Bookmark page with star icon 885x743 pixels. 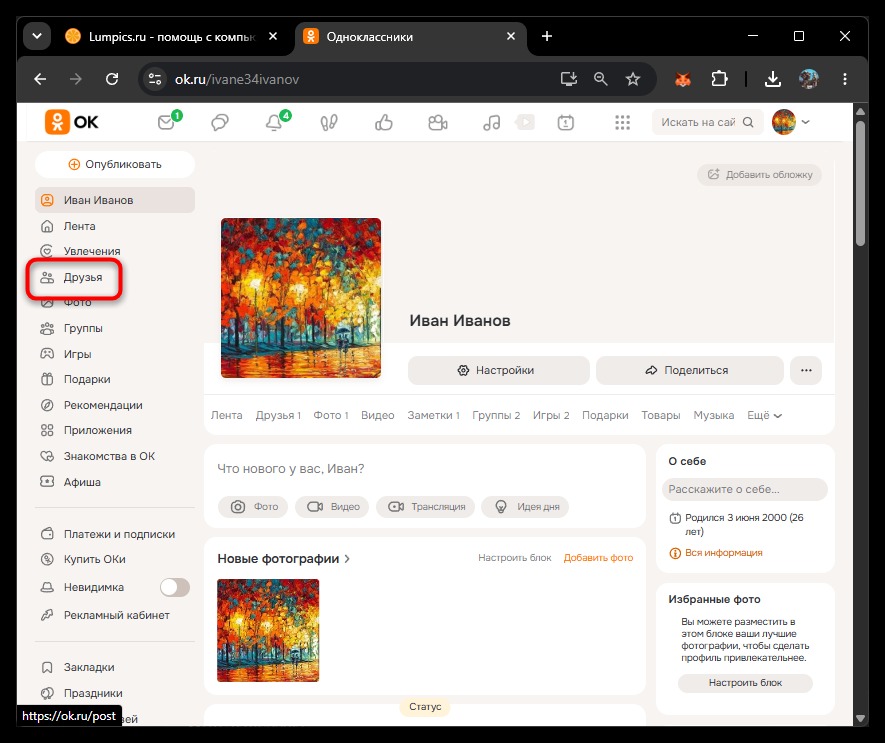[x=633, y=79]
